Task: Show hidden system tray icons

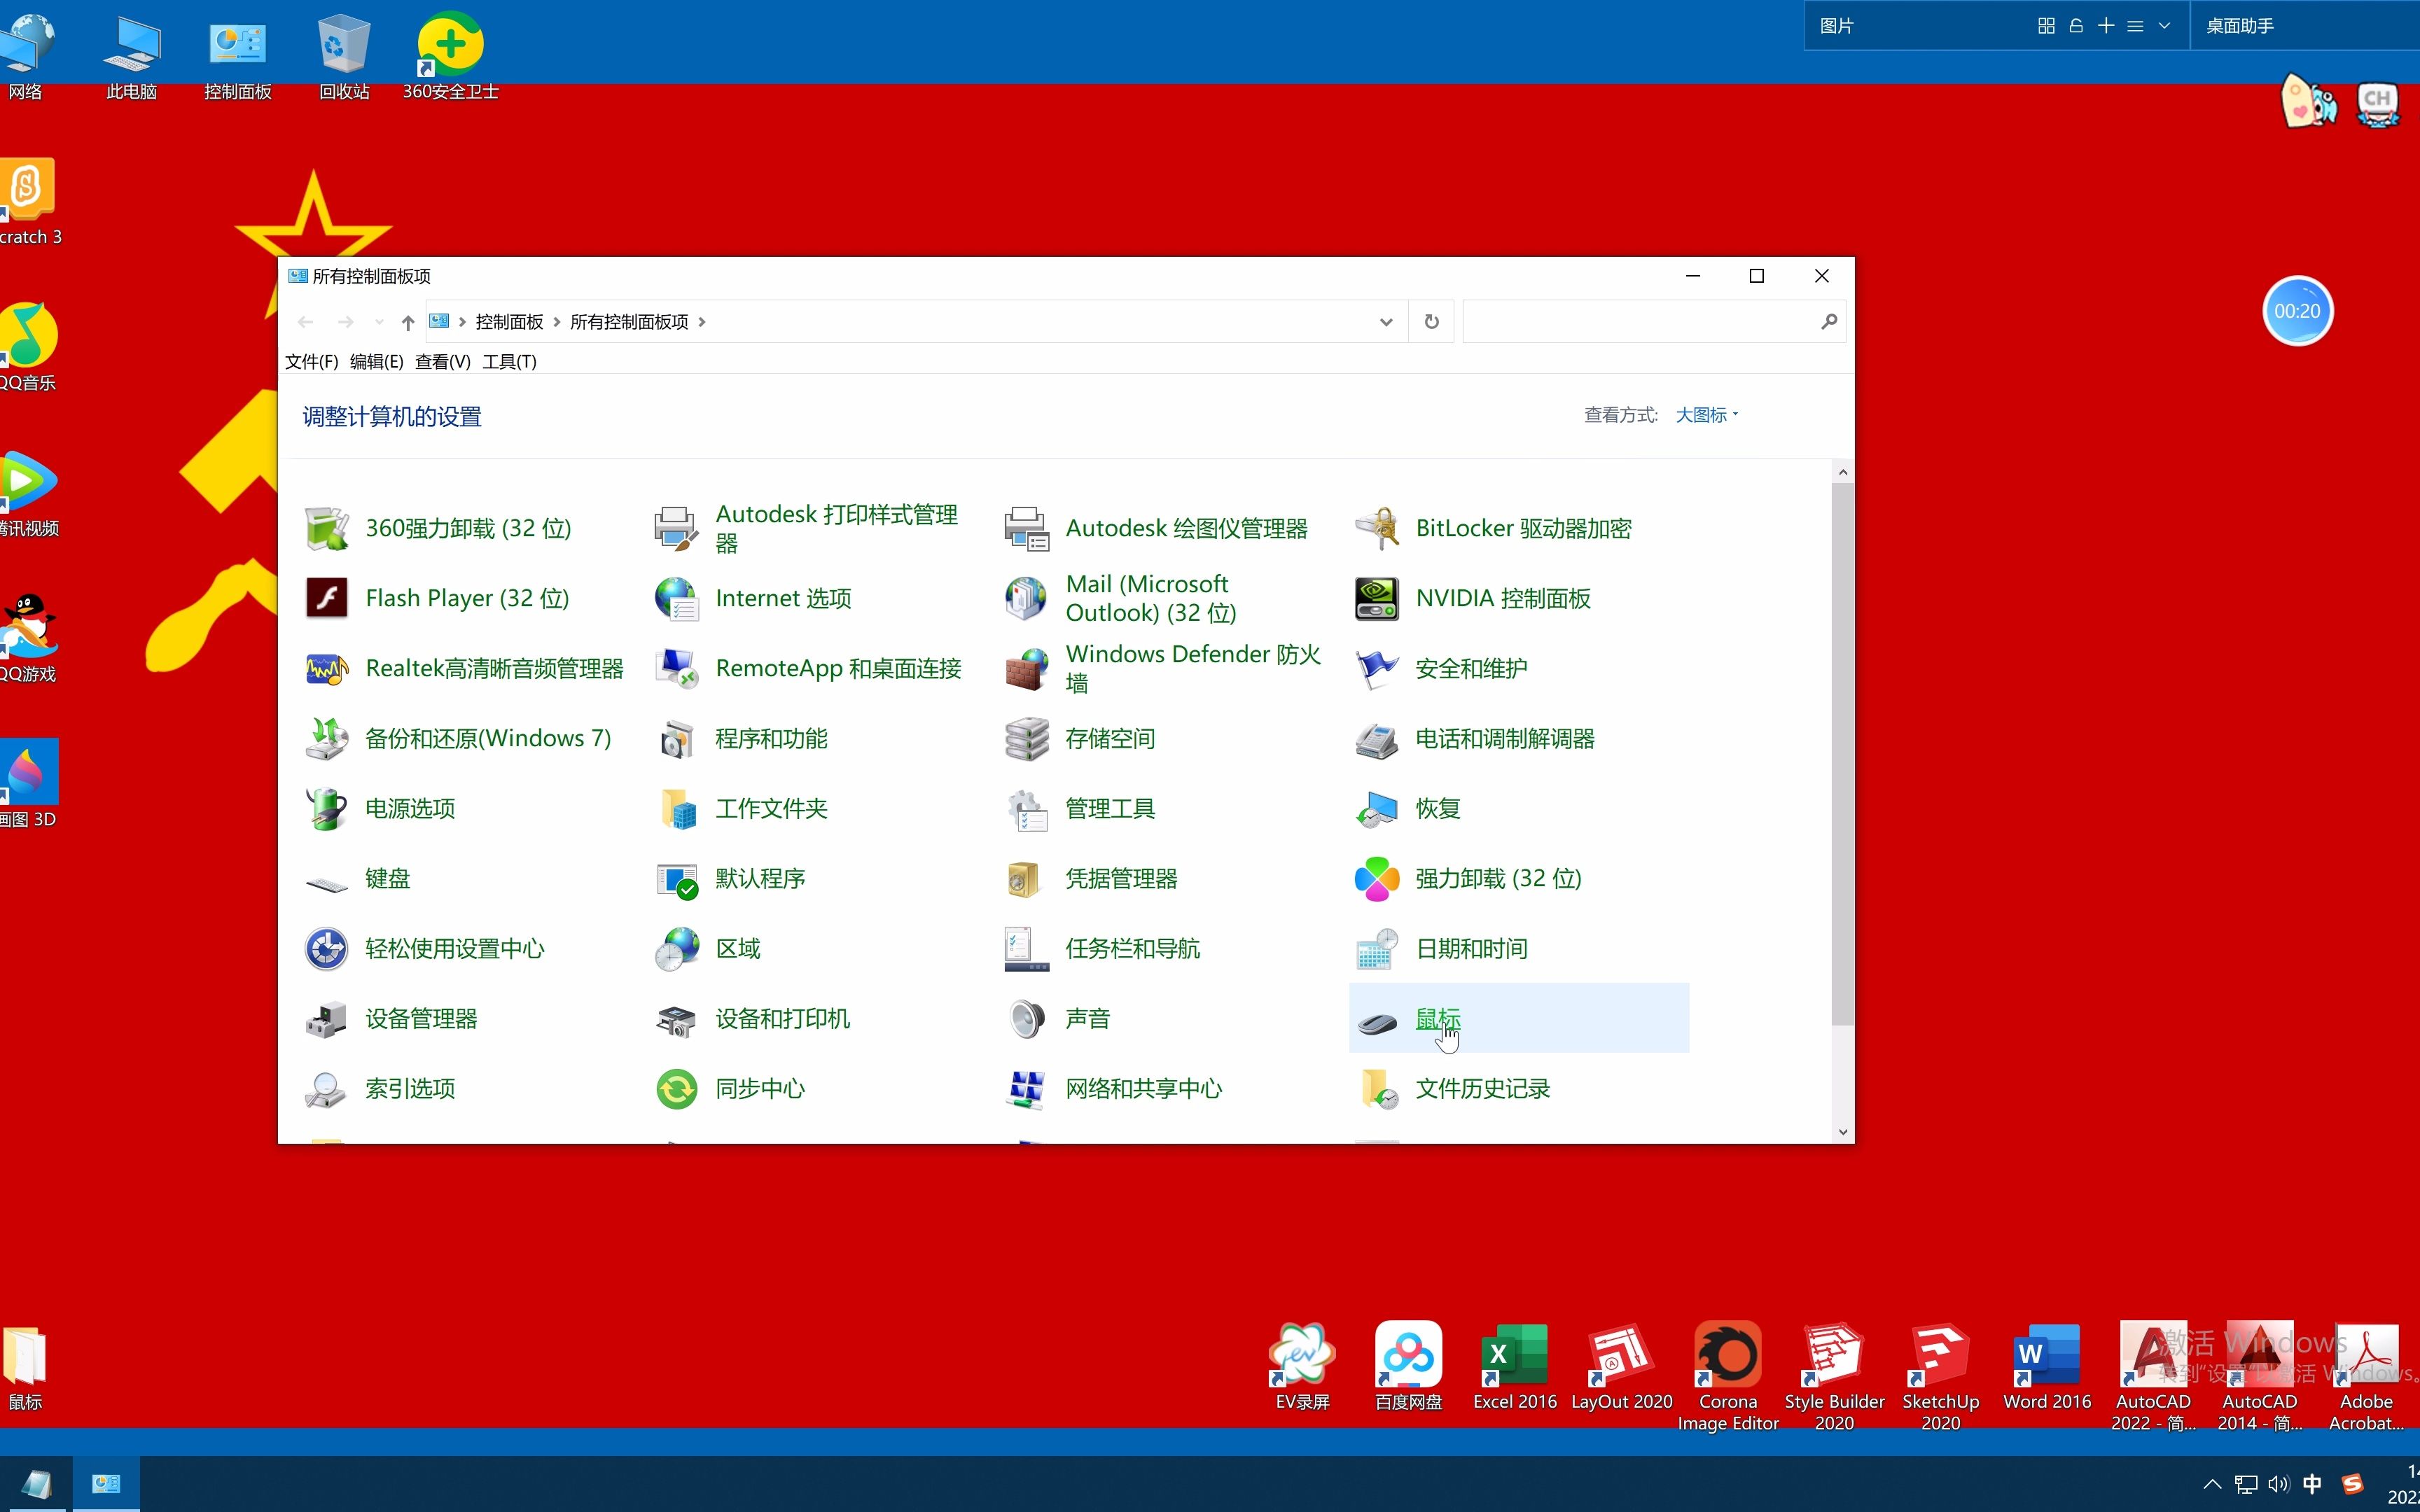Action: tap(2212, 1484)
